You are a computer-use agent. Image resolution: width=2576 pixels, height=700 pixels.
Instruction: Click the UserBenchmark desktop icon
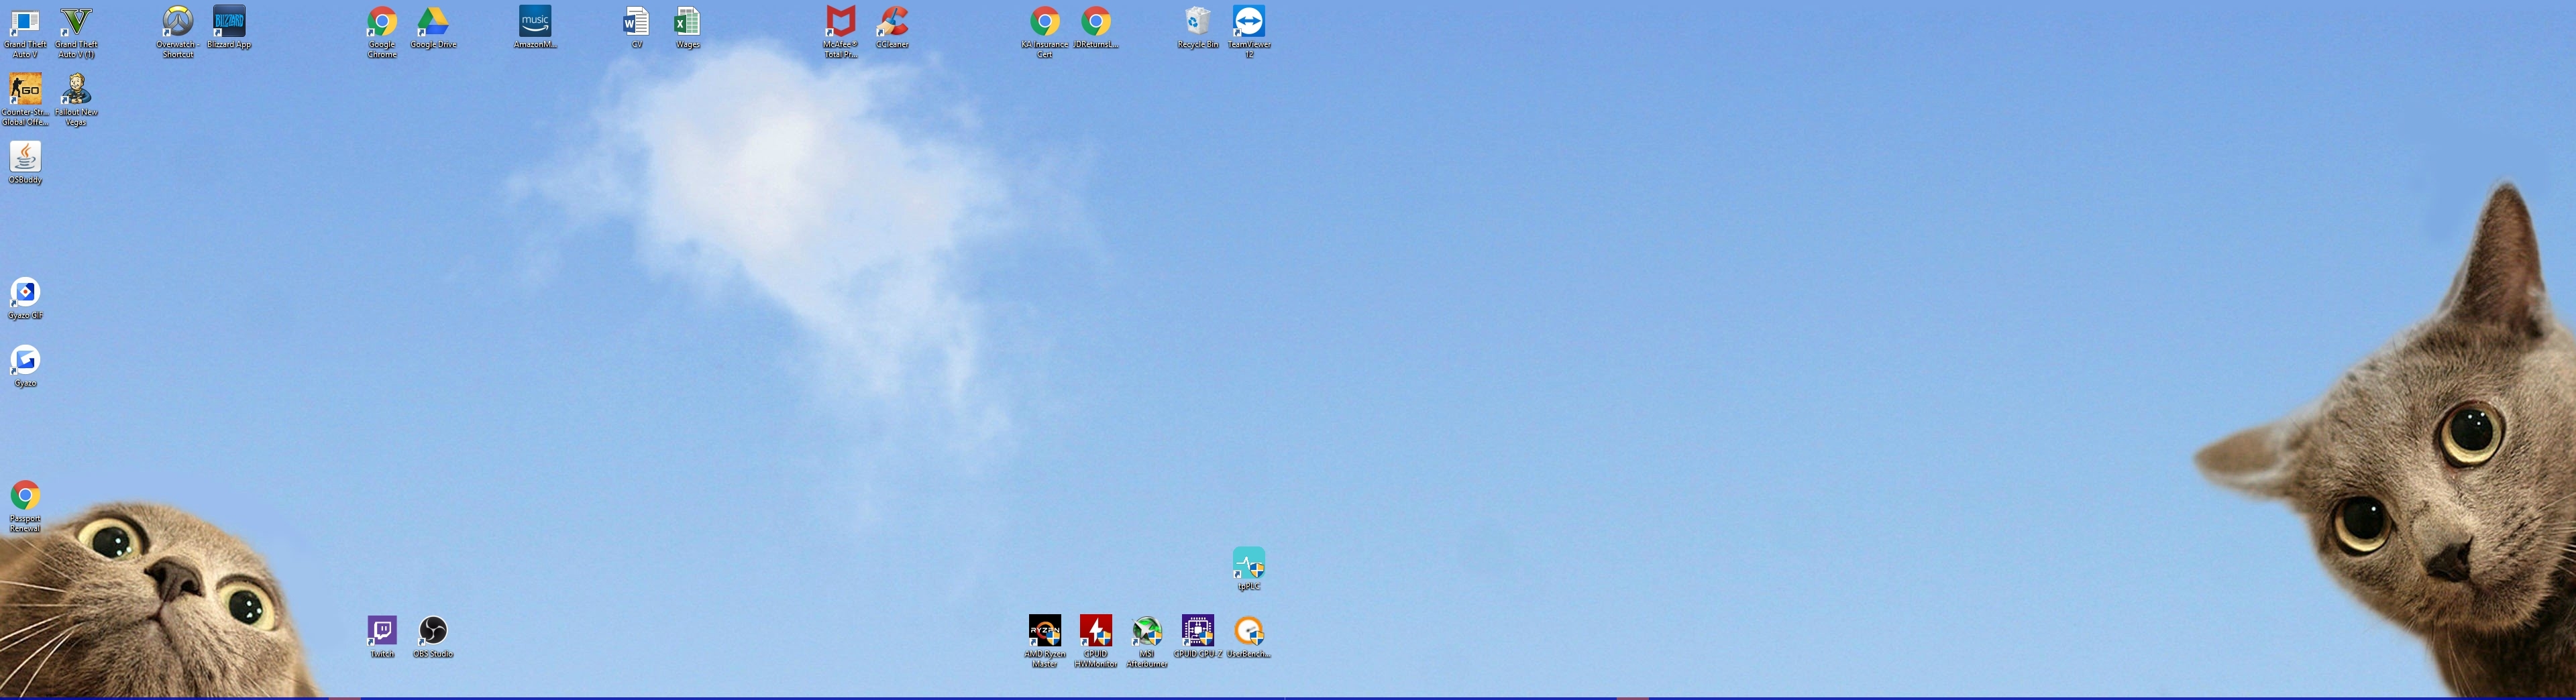click(x=1249, y=637)
